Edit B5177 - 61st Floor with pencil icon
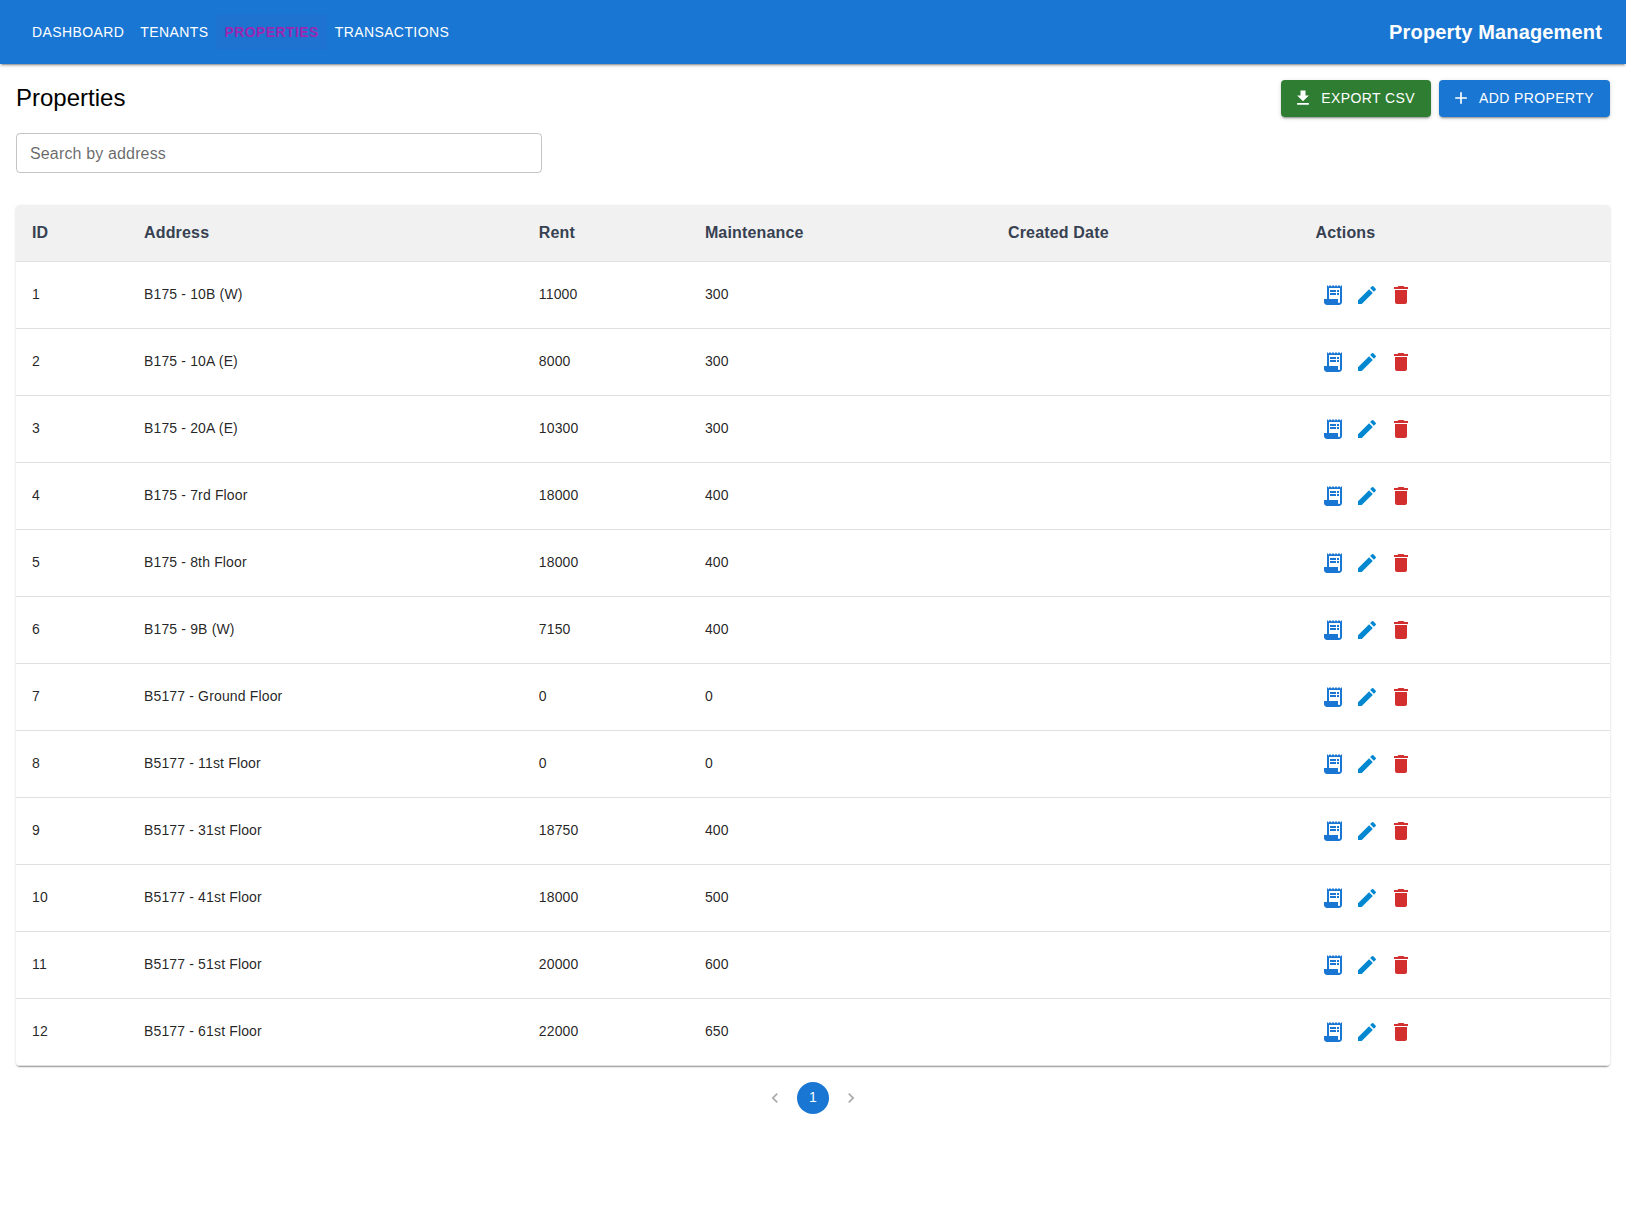The height and width of the screenshot is (1223, 1626). click(1367, 1031)
